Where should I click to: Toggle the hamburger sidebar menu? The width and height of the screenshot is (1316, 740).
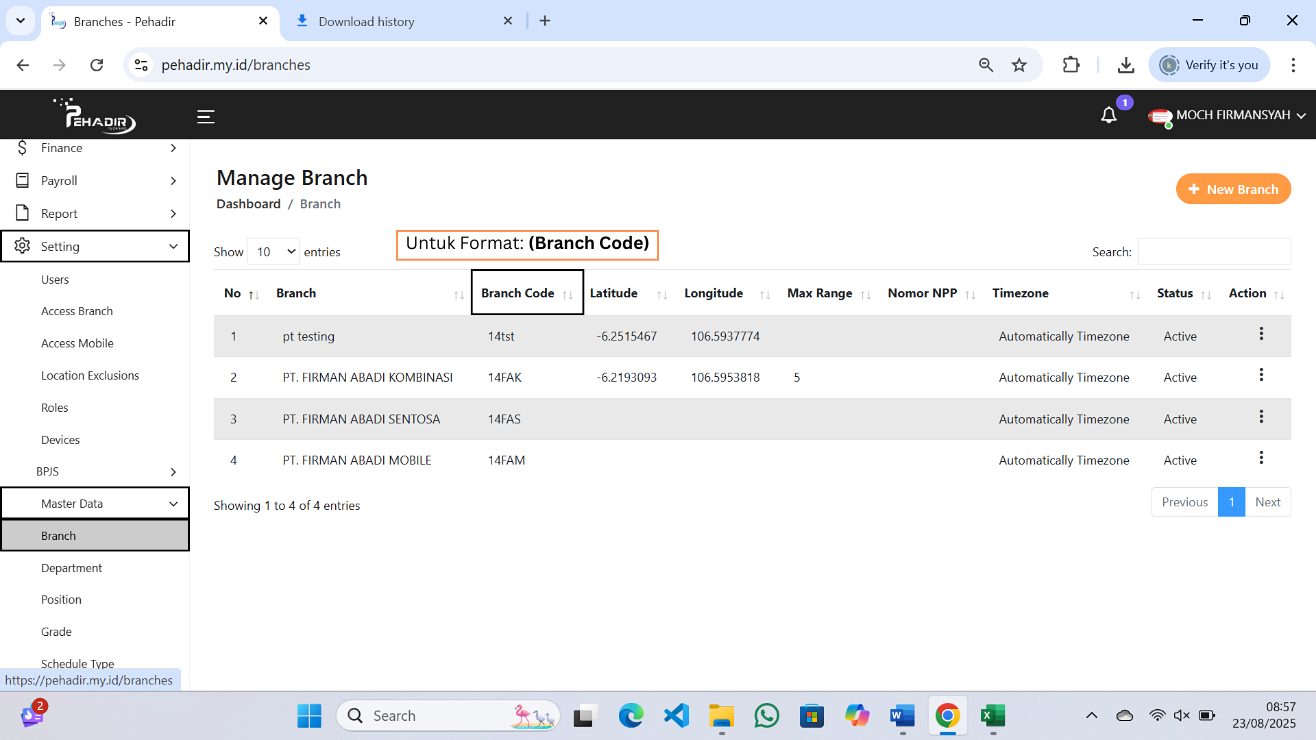(206, 117)
